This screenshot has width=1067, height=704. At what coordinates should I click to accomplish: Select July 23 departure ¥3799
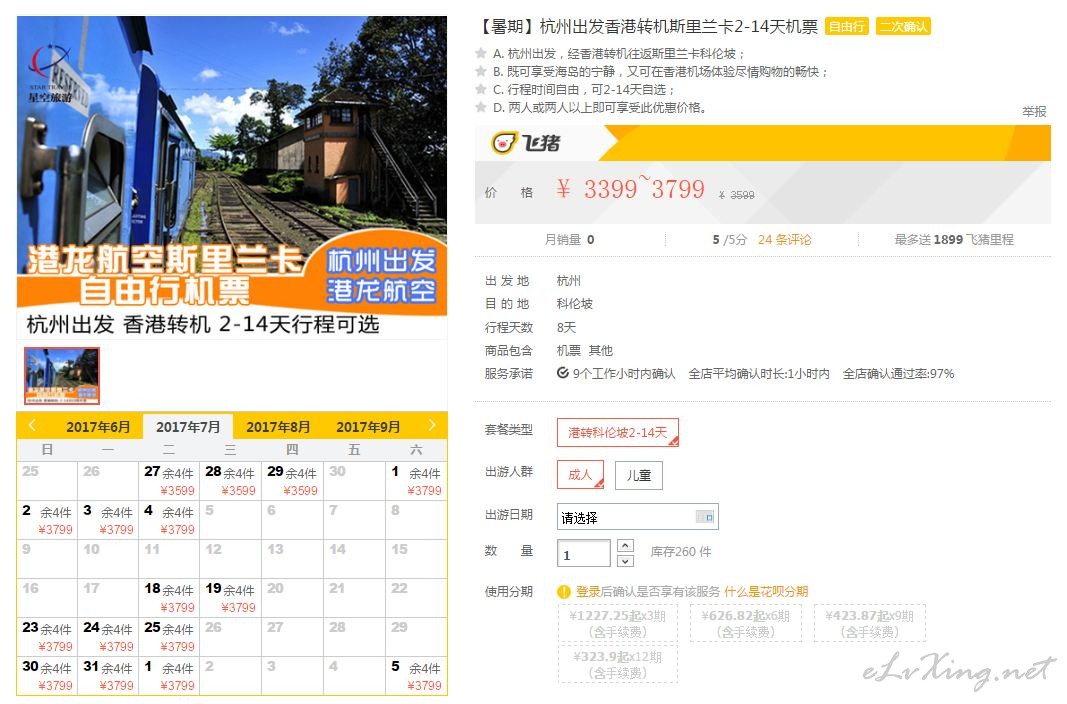point(46,637)
